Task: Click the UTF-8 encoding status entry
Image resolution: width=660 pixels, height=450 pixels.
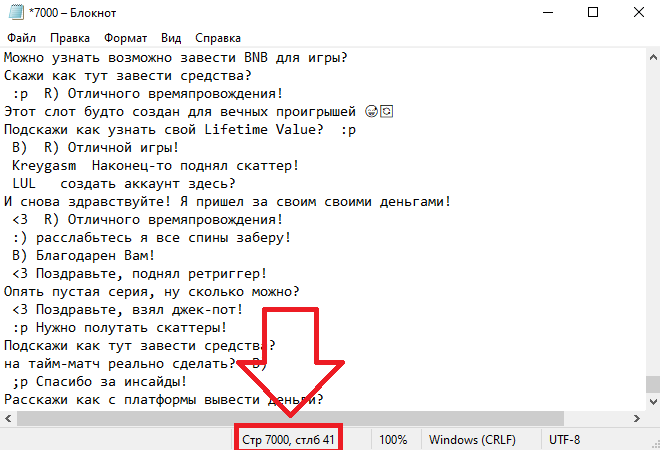Action: click(x=564, y=440)
